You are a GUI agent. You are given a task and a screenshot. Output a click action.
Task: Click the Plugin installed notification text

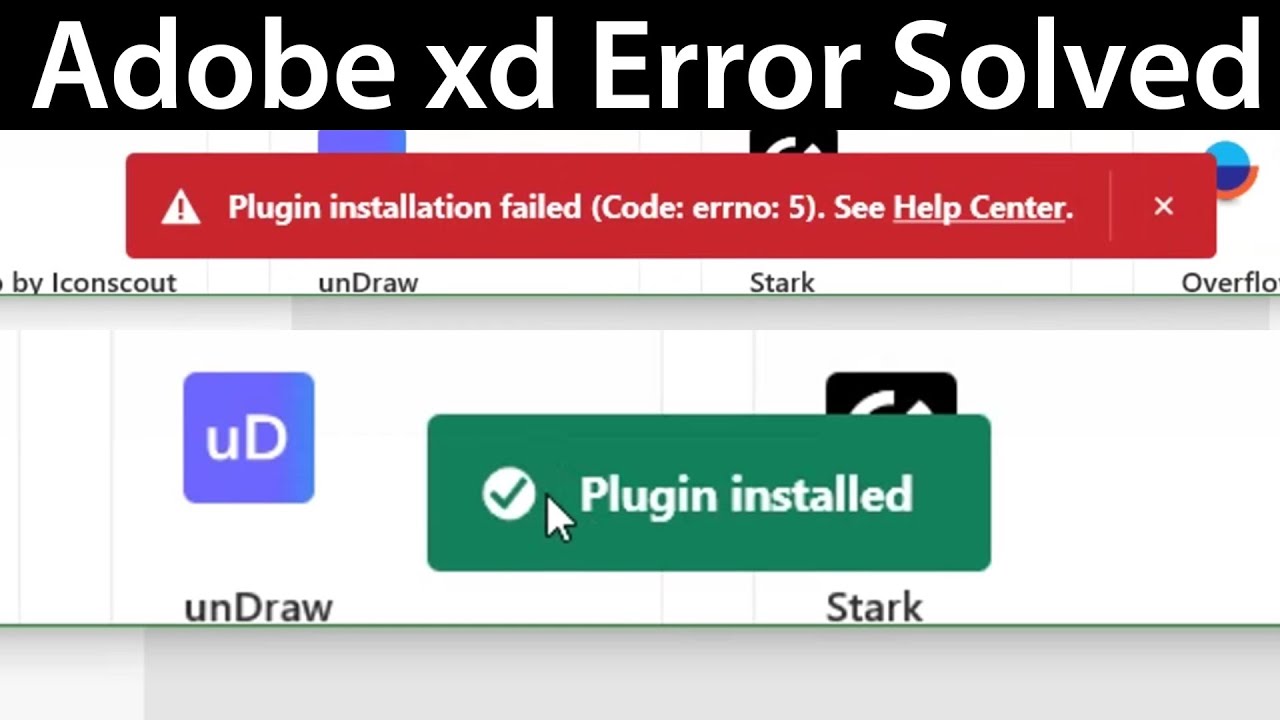[745, 495]
